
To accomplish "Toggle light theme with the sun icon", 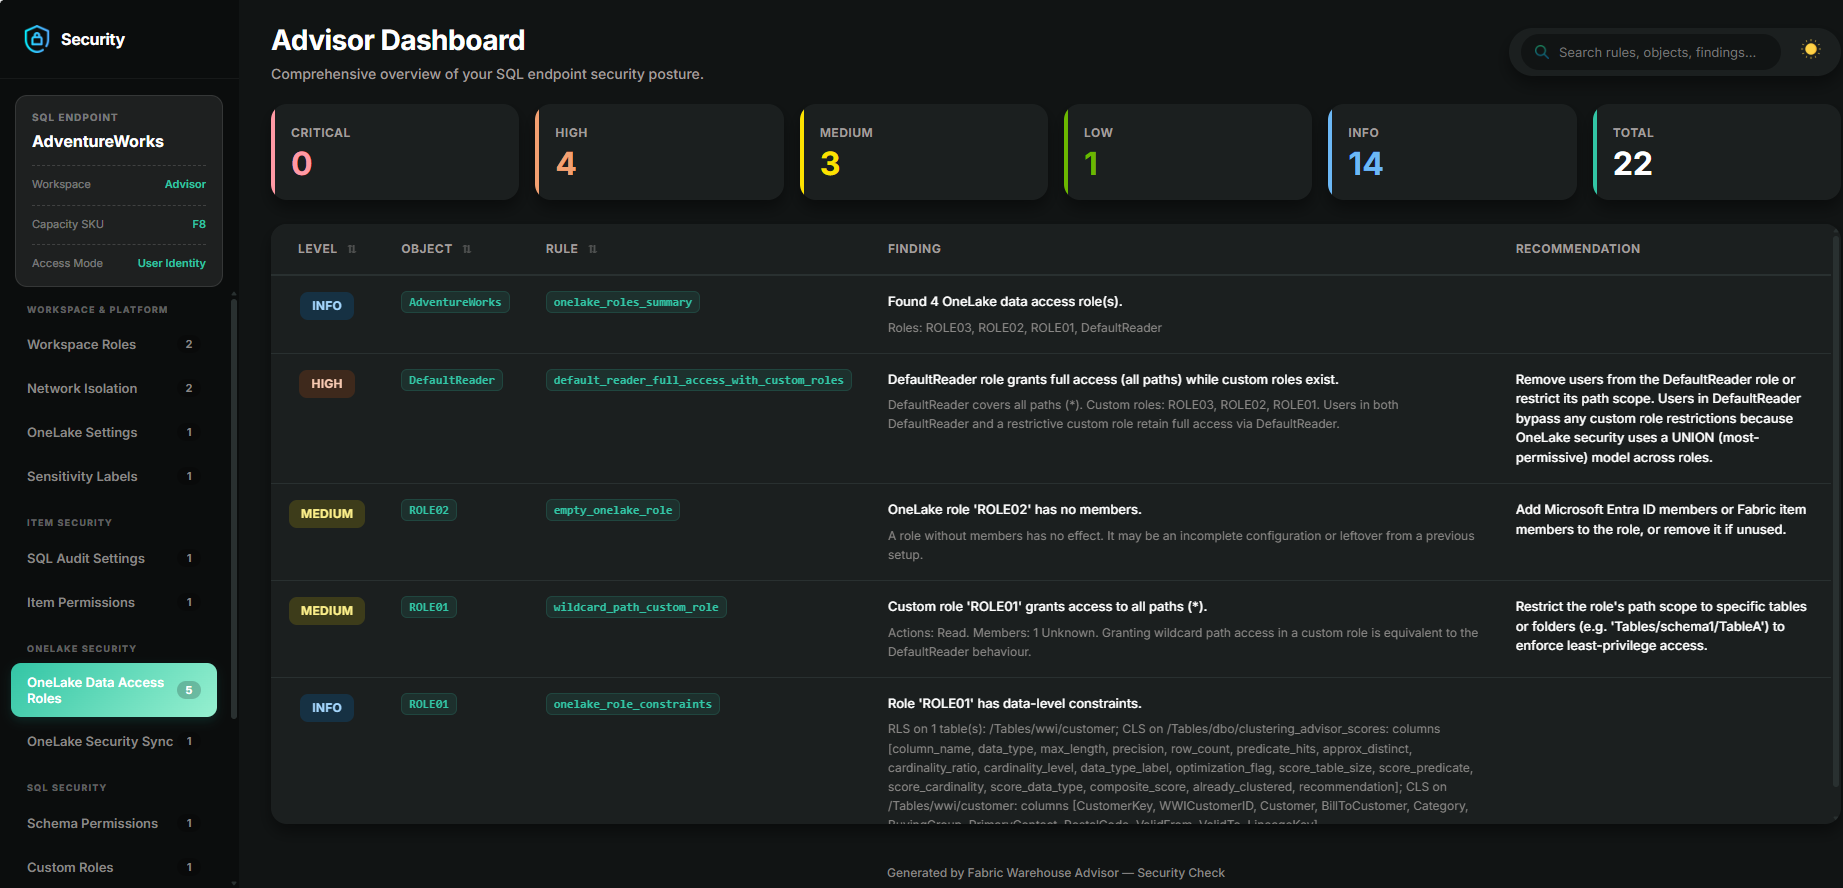I will [1810, 50].
